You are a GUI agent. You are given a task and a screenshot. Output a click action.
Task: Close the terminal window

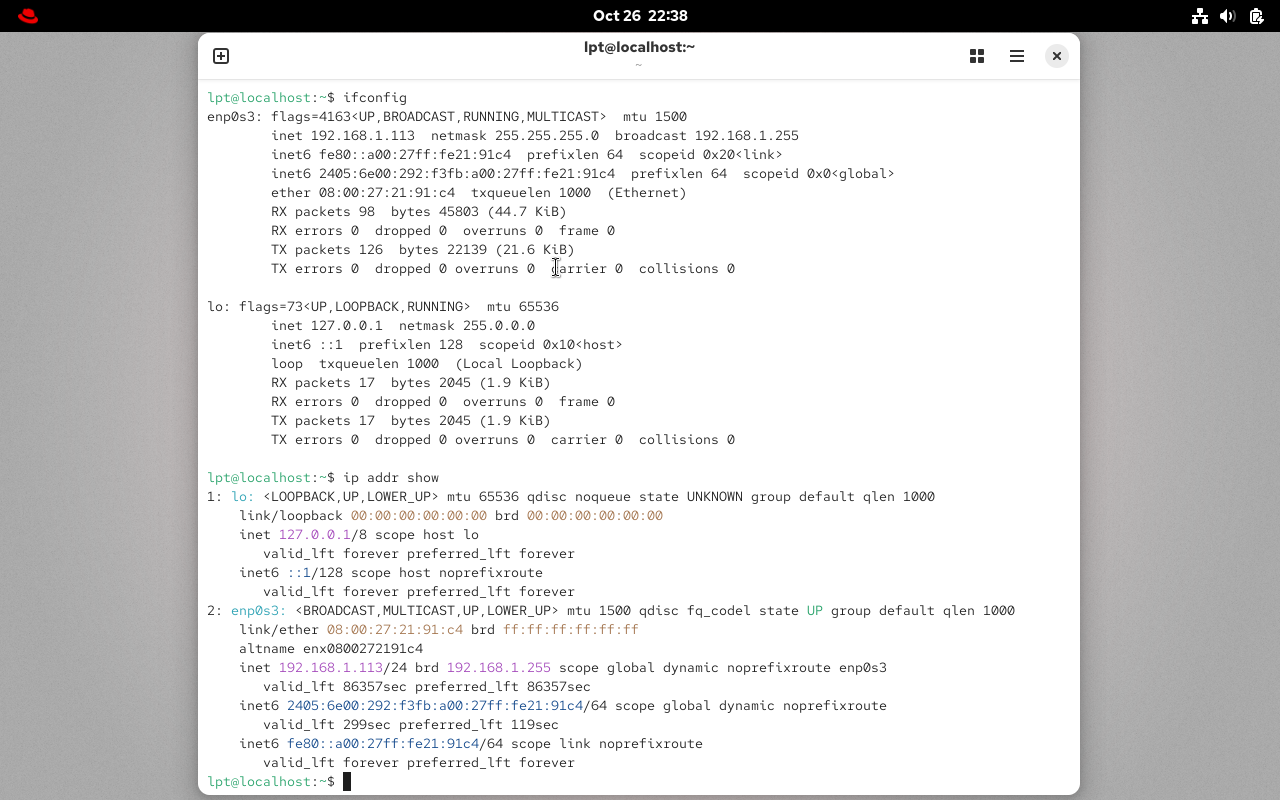(x=1056, y=56)
